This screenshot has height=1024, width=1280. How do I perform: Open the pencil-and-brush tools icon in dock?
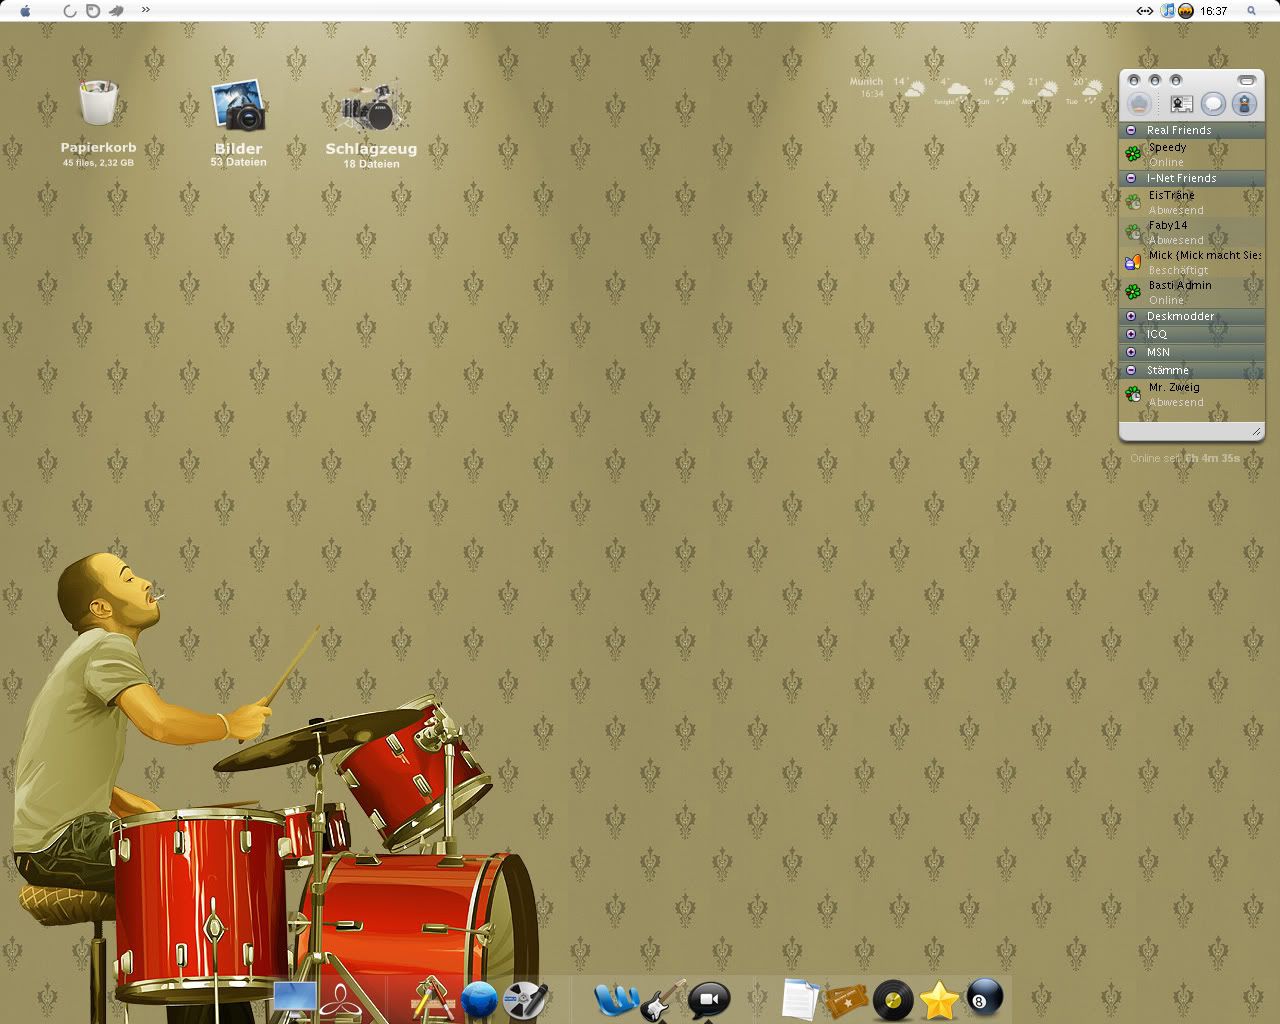432,999
